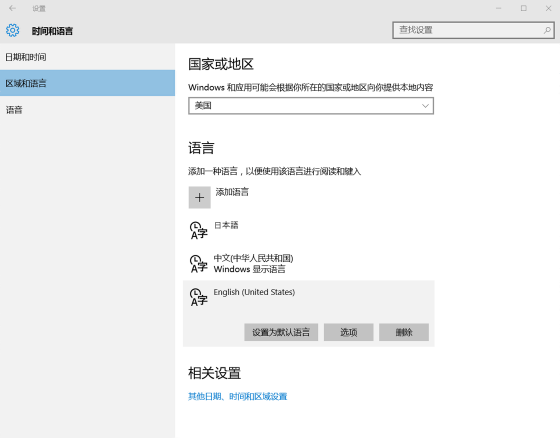Select 区域和语言 in the sidebar

point(88,83)
